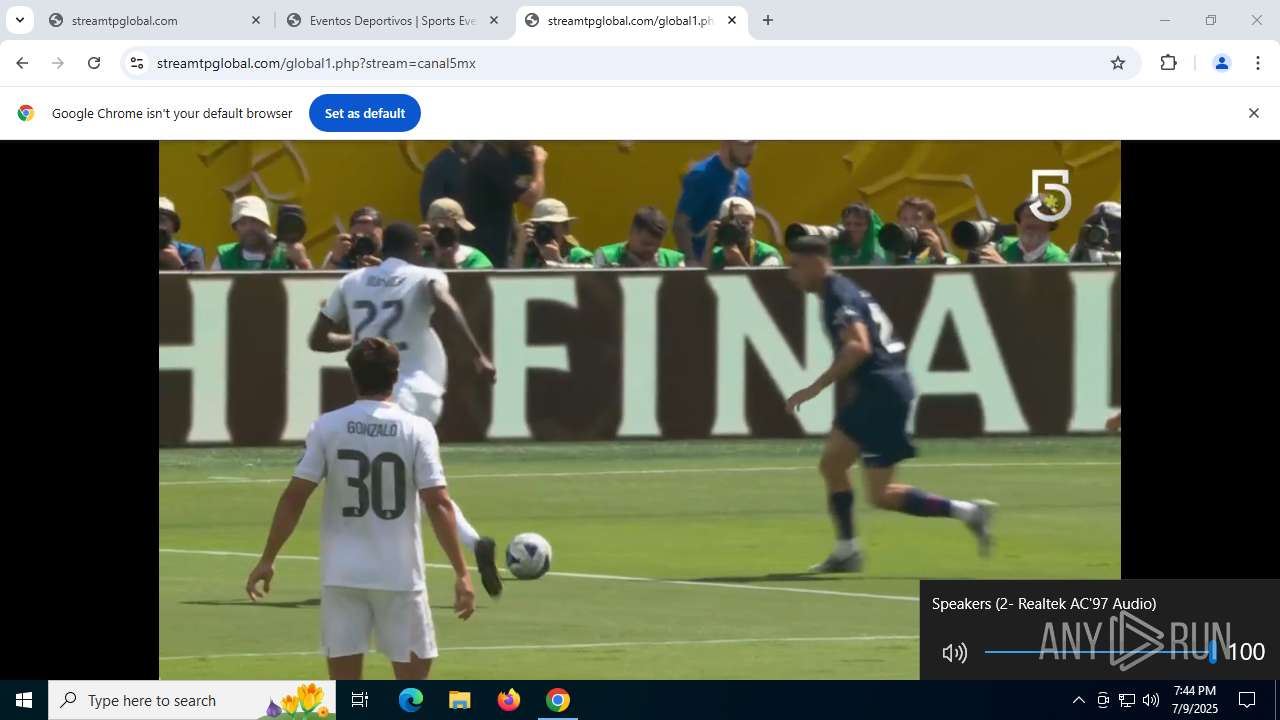The image size is (1280, 720).
Task: Launch Microsoft Edge from the taskbar
Action: [411, 700]
